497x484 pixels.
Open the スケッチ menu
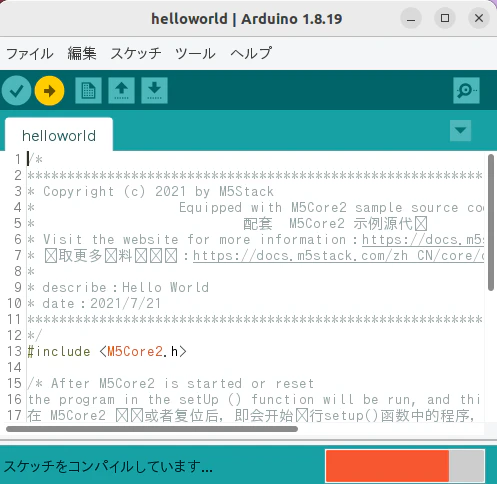(x=136, y=54)
